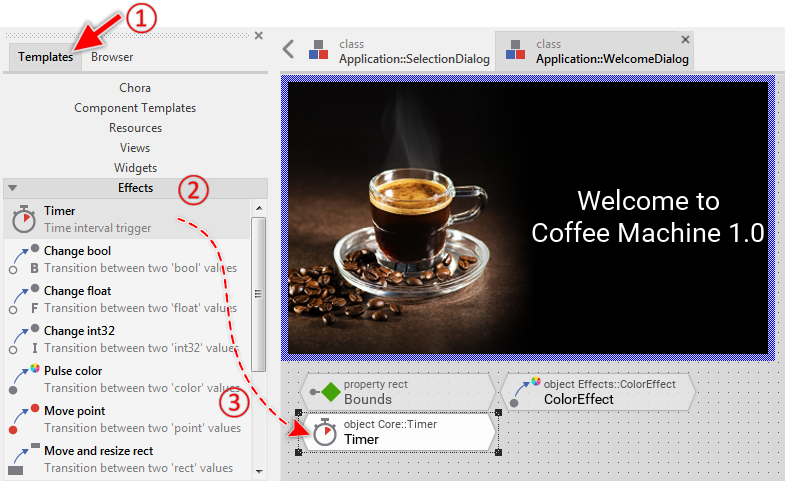Click the Move point effect icon
This screenshot has width=785, height=481.
point(22,419)
